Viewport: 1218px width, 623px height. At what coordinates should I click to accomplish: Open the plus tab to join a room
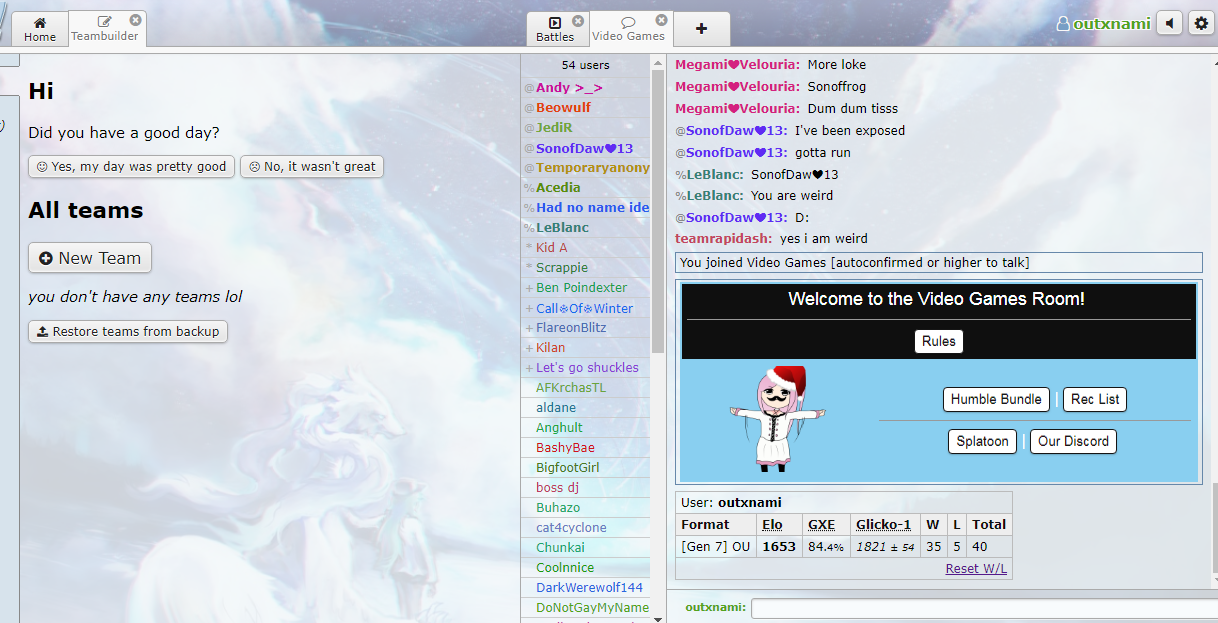(x=701, y=29)
